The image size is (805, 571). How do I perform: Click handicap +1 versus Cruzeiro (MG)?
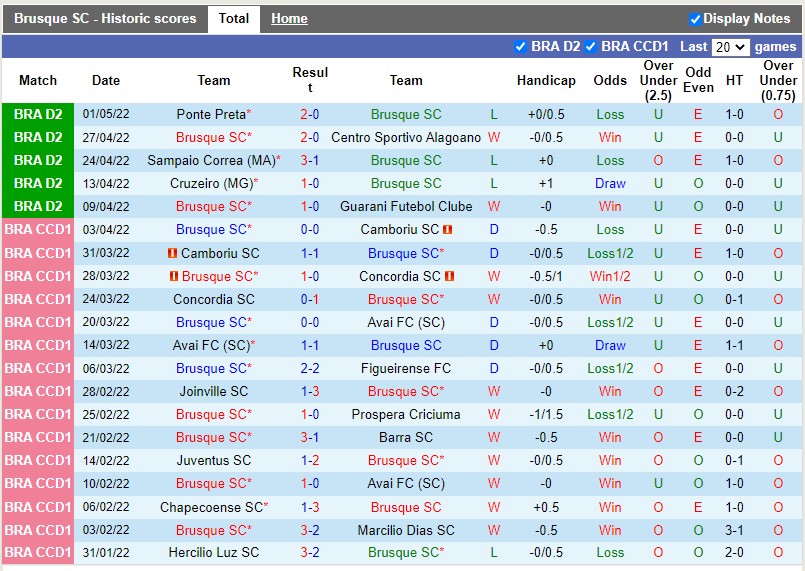point(546,183)
